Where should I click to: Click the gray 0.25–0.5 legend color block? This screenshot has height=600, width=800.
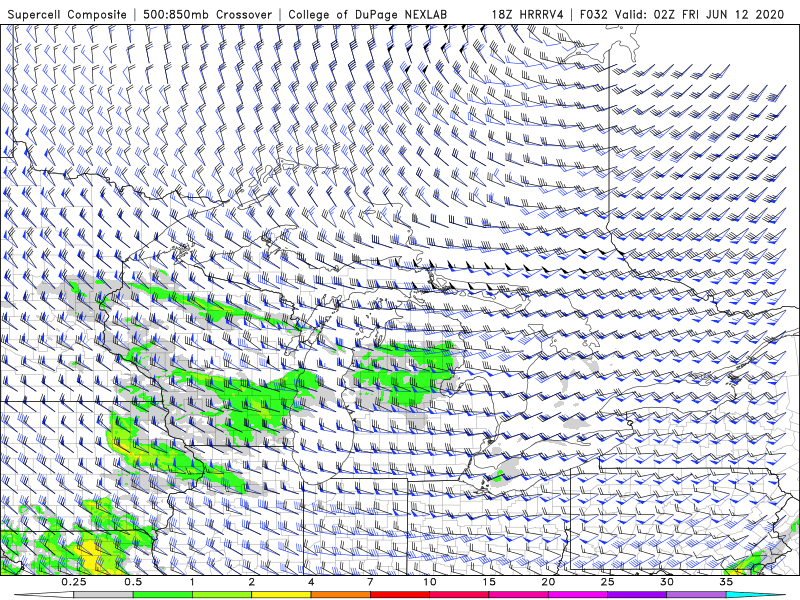(x=103, y=595)
